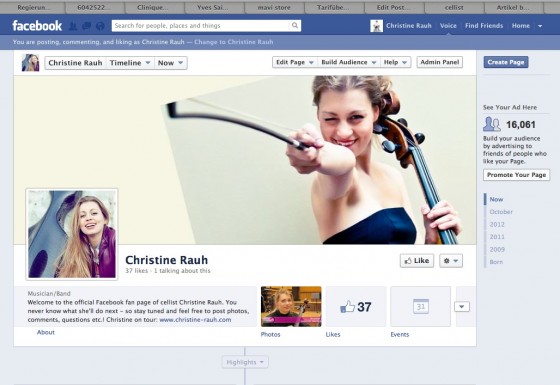Go to Home in top bar
Viewport: 560px width, 385px height.
click(521, 26)
